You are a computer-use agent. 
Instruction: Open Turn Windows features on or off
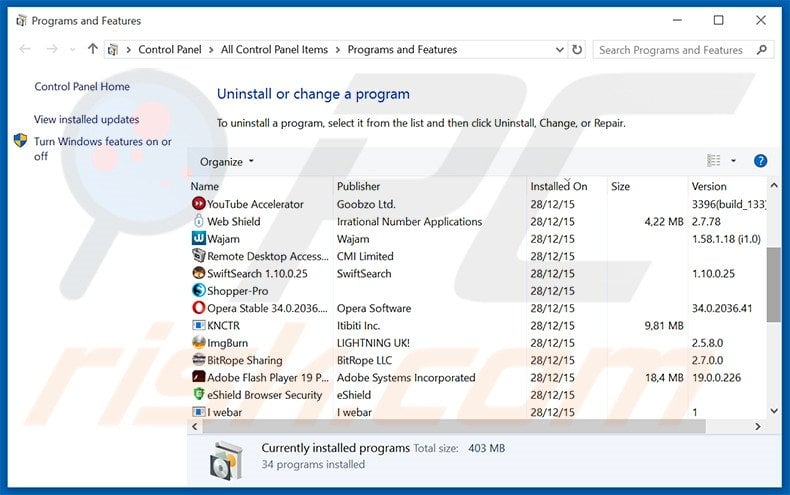(x=103, y=148)
